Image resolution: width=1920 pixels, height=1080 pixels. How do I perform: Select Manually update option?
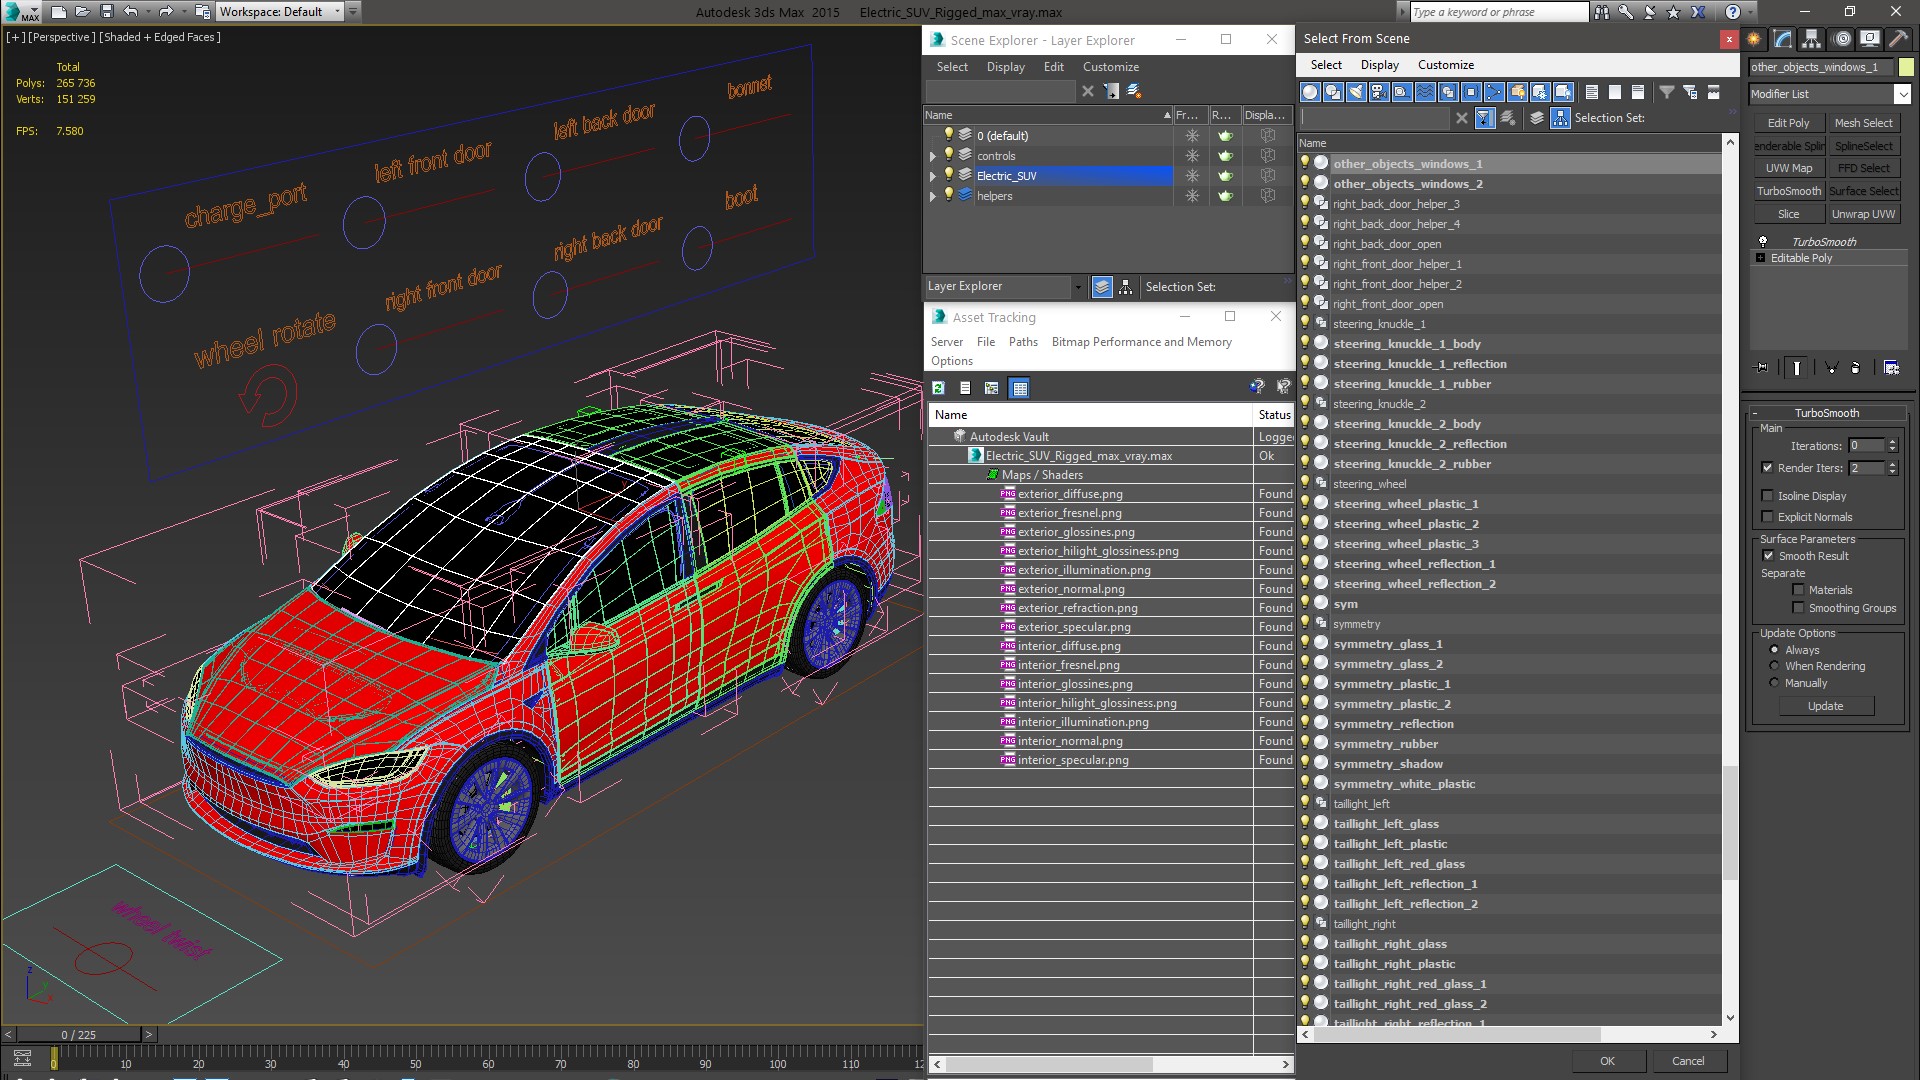coord(1774,683)
